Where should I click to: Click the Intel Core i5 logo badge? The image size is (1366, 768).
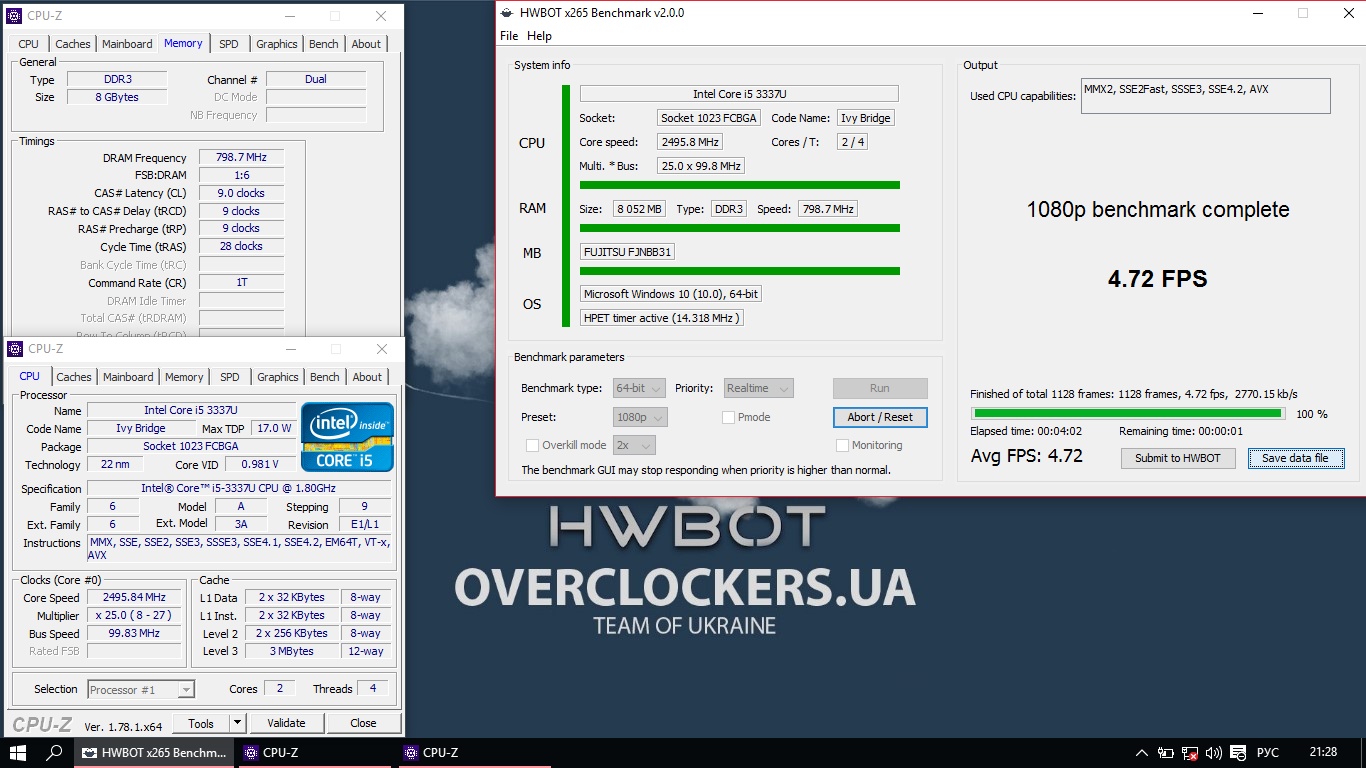(x=348, y=437)
